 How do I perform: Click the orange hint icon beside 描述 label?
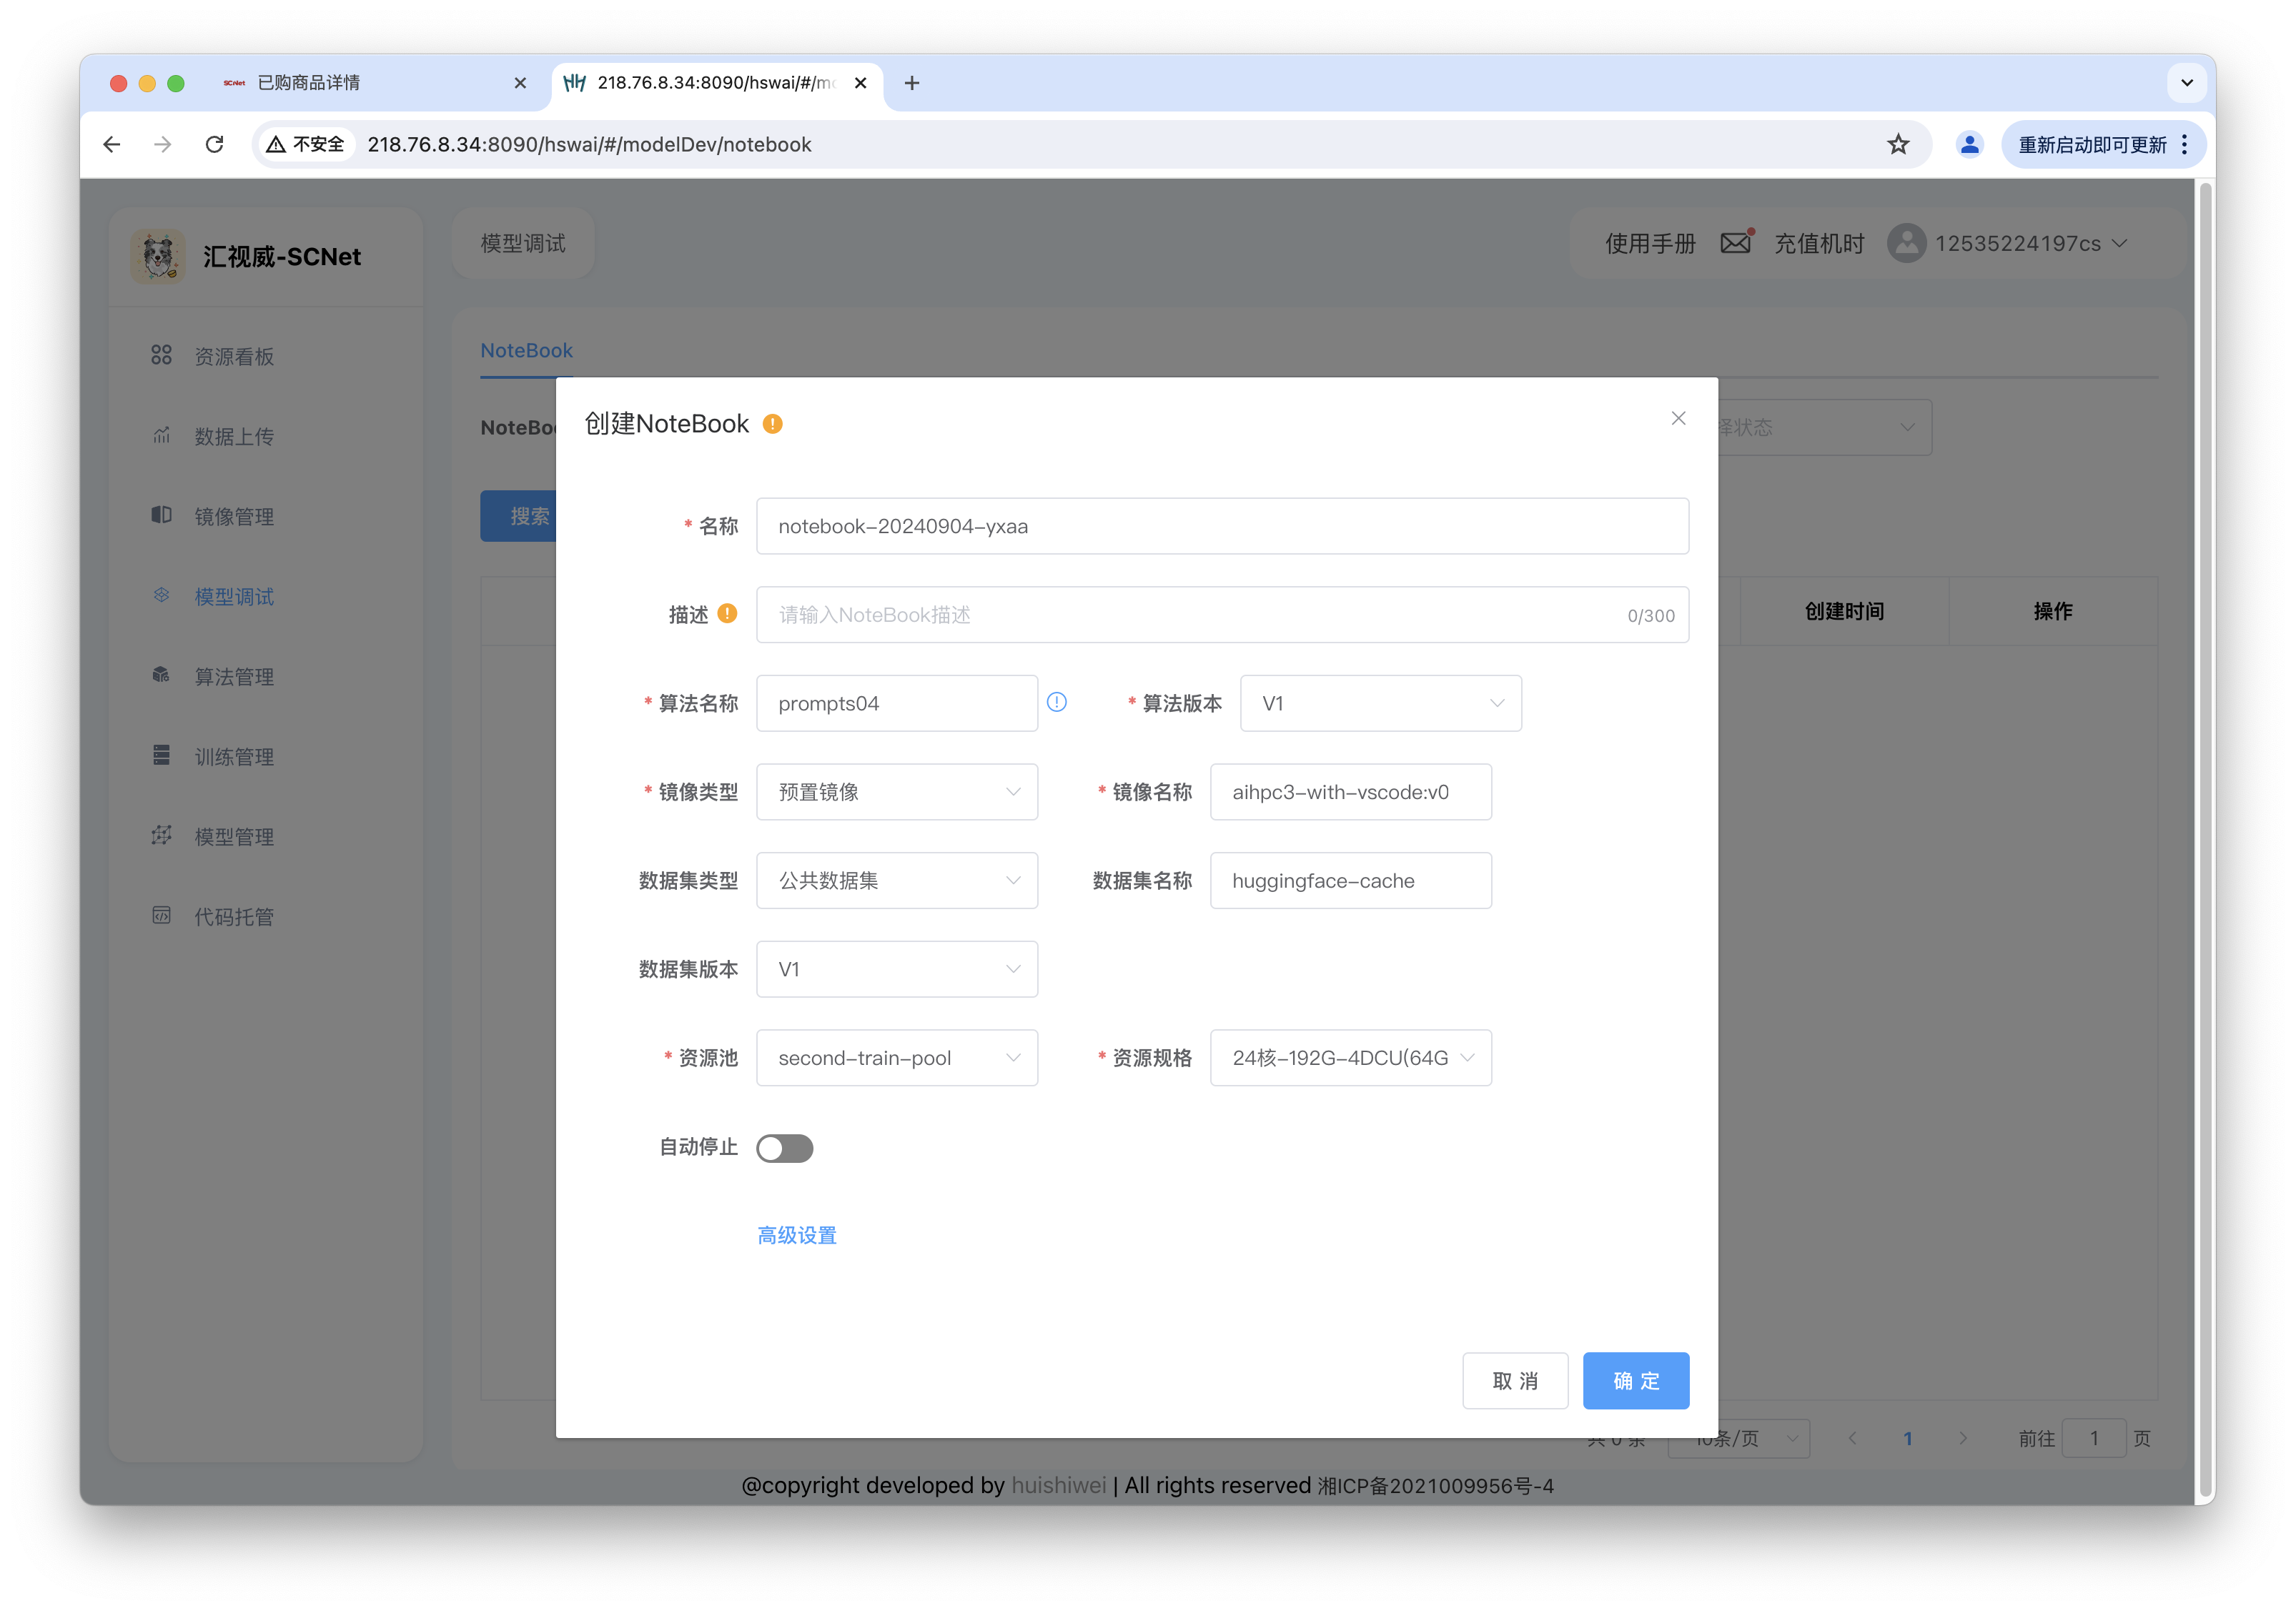727,613
